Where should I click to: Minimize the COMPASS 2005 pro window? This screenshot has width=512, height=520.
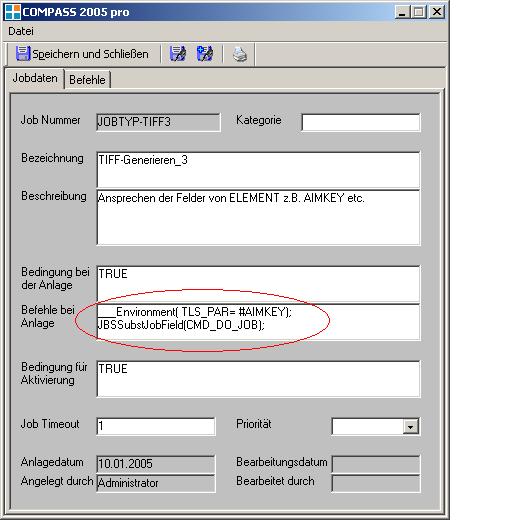coord(402,12)
